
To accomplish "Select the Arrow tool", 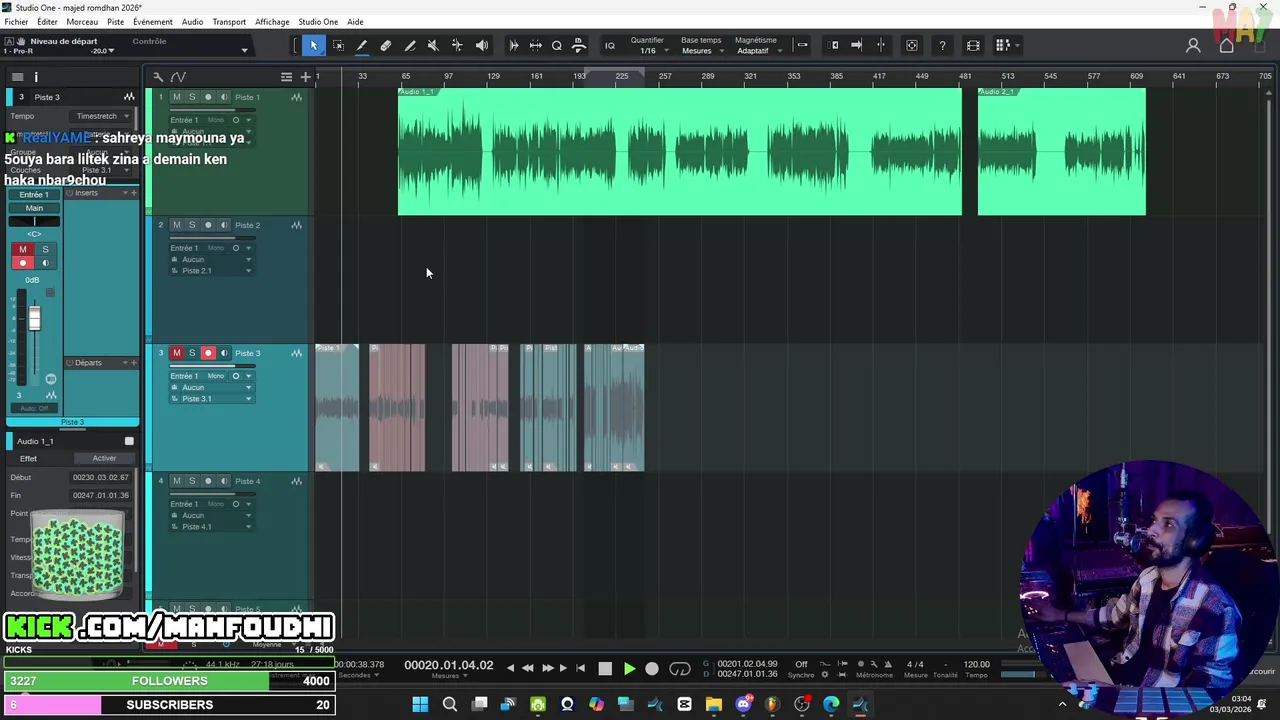I will [x=313, y=45].
